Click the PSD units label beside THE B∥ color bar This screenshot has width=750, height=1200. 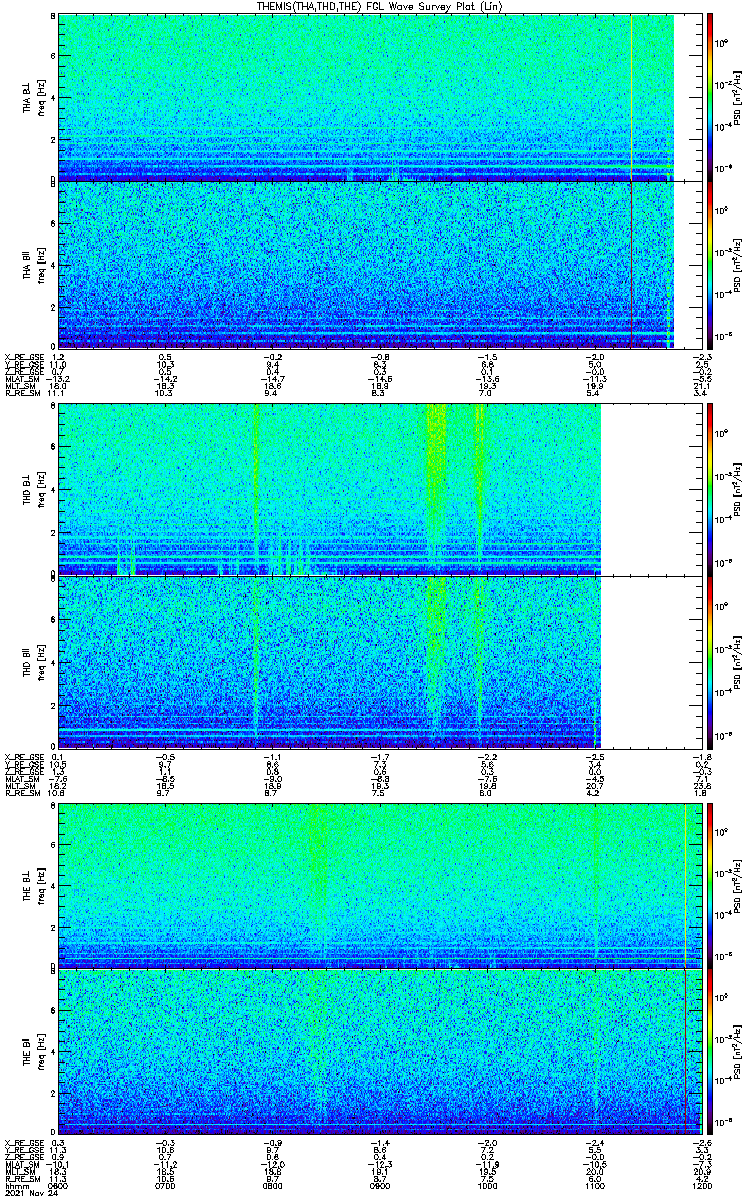point(738,1051)
